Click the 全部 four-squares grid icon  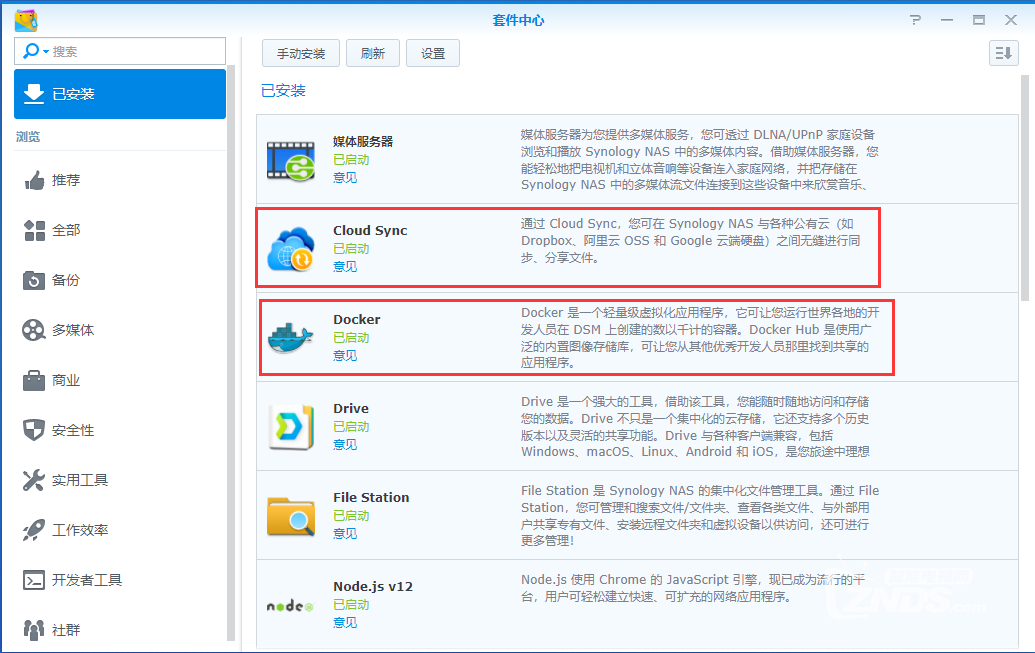point(34,230)
